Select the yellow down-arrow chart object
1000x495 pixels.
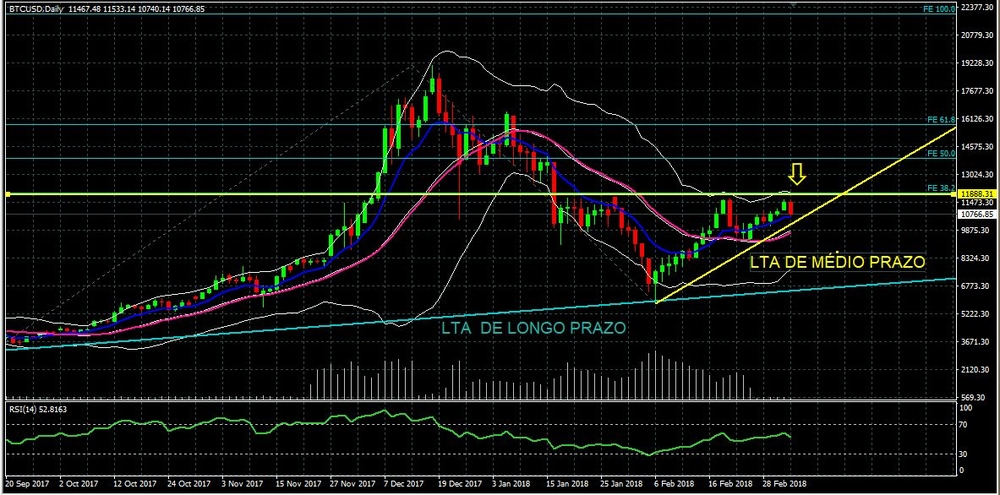pos(797,173)
